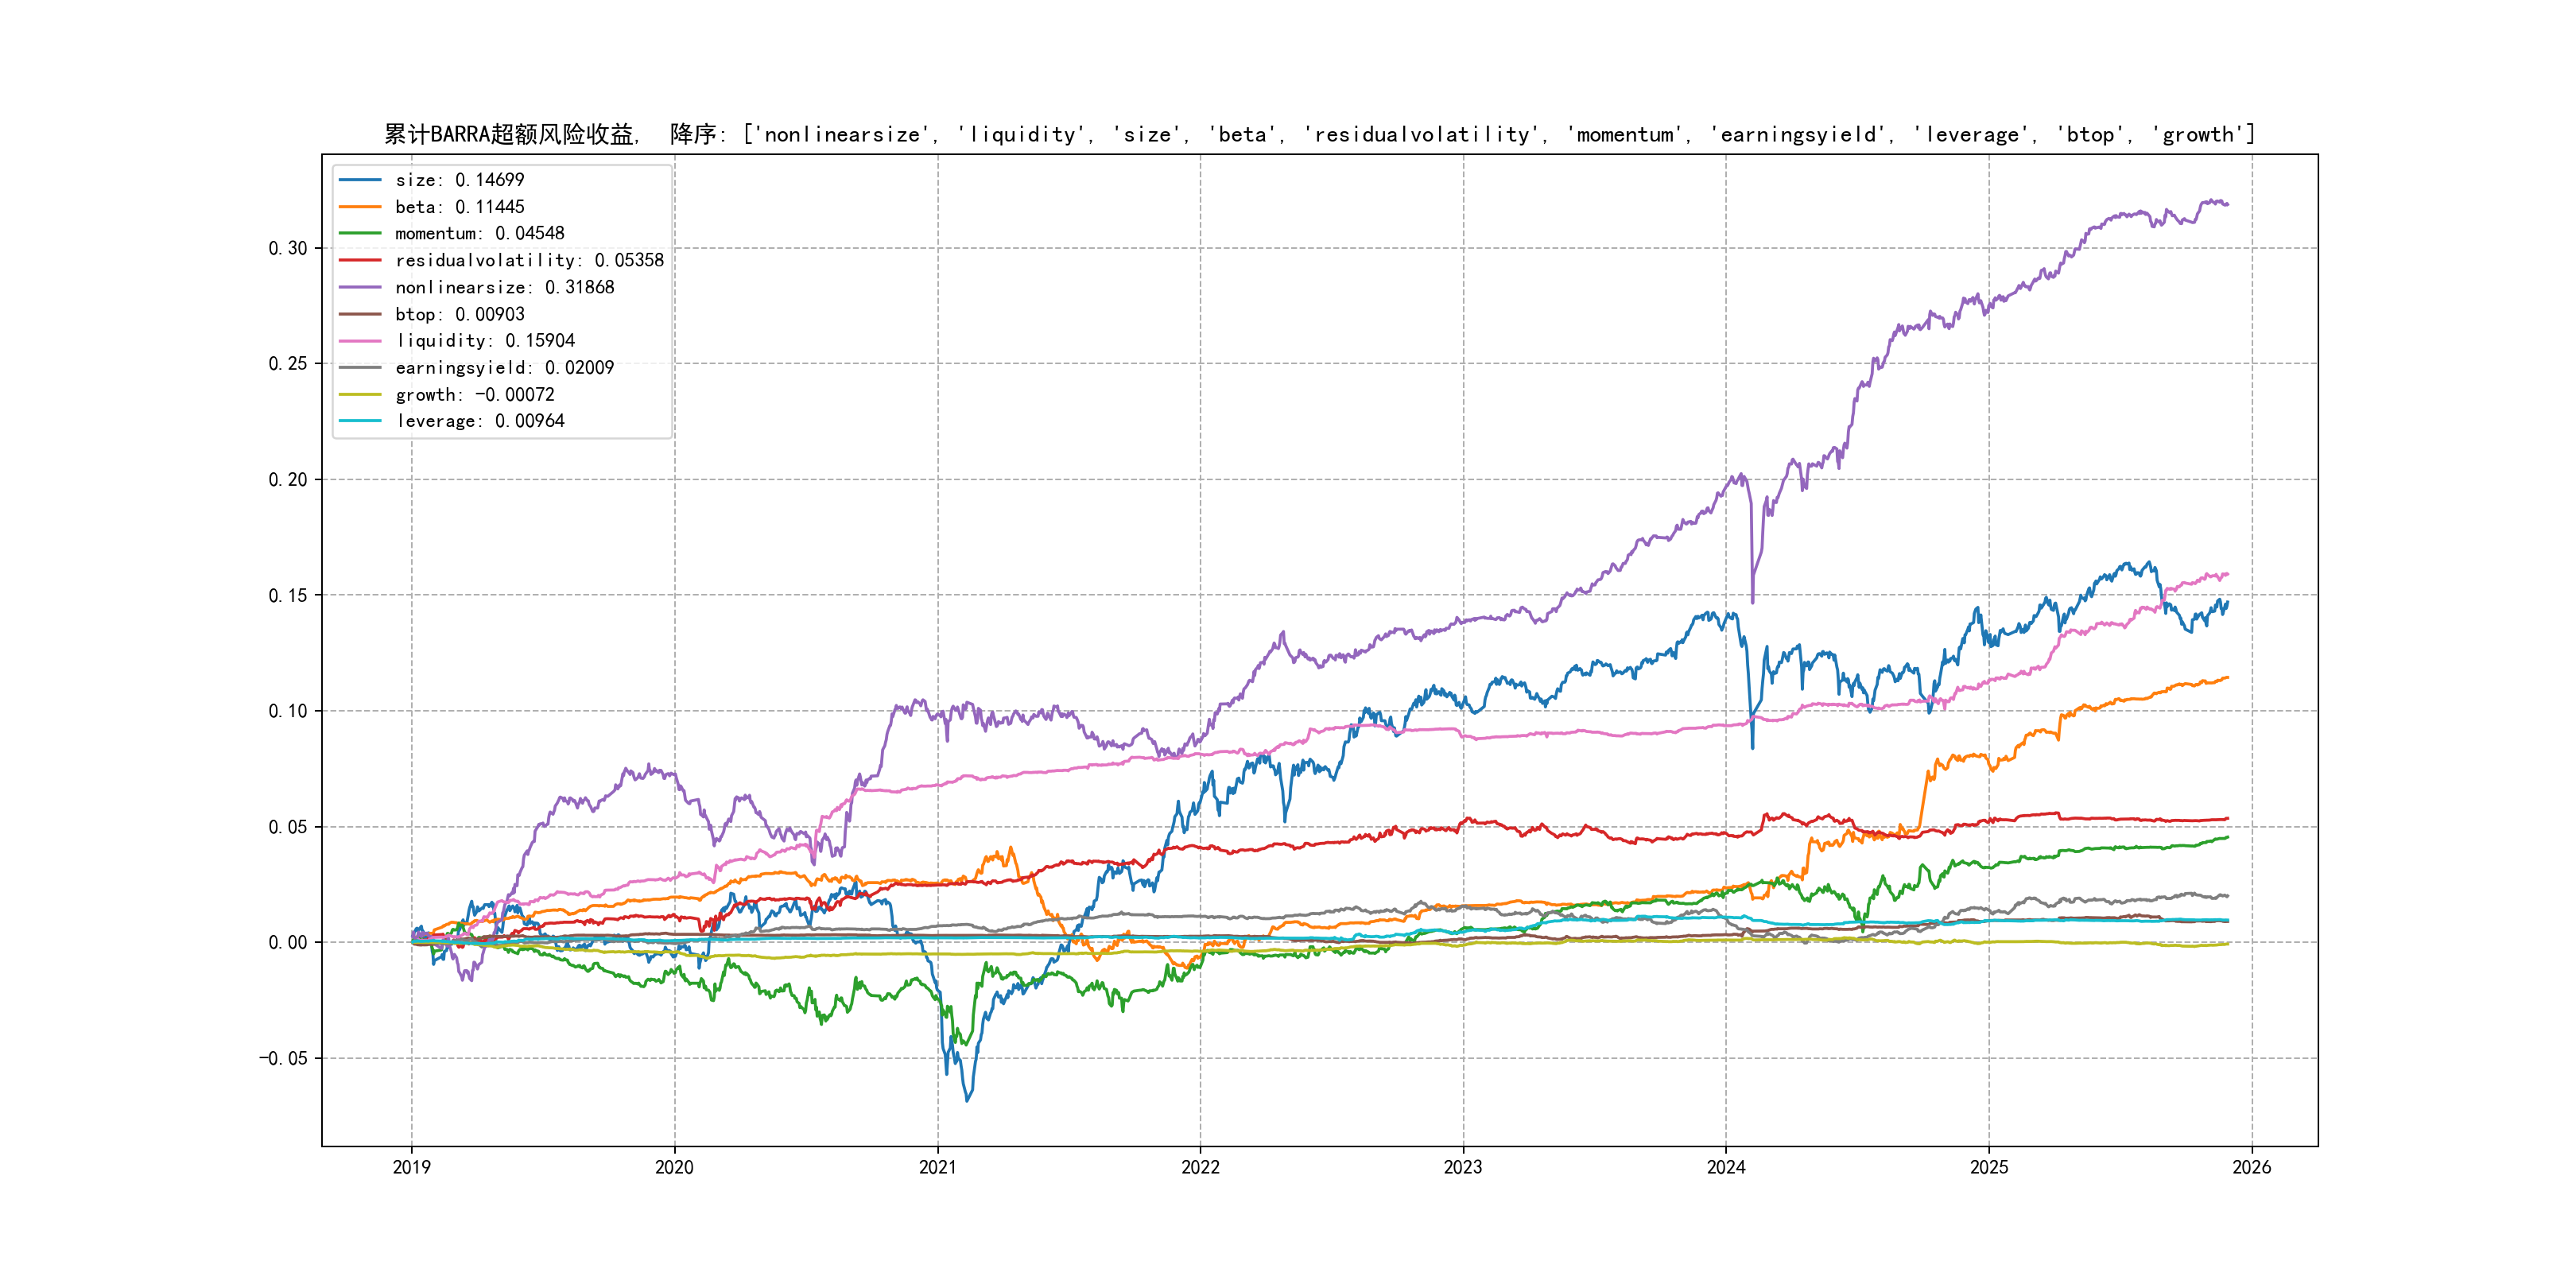Click the beta legend label
2576x1288 pixels.
pos(459,207)
